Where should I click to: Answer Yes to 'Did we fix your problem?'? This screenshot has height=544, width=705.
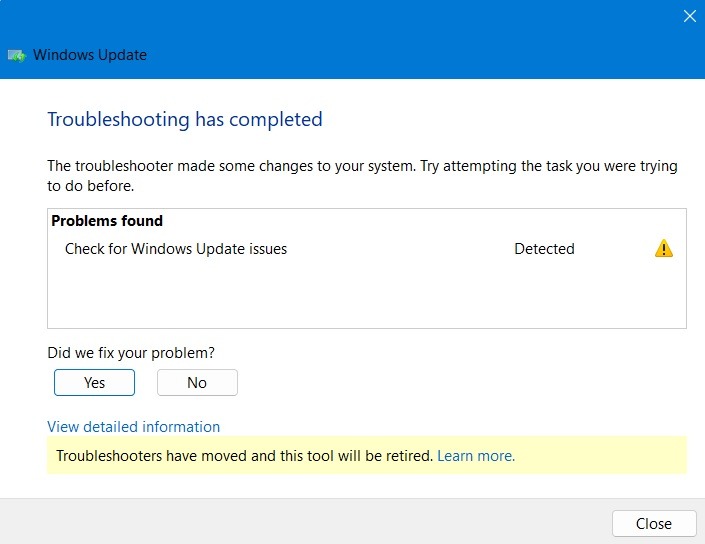pos(94,383)
